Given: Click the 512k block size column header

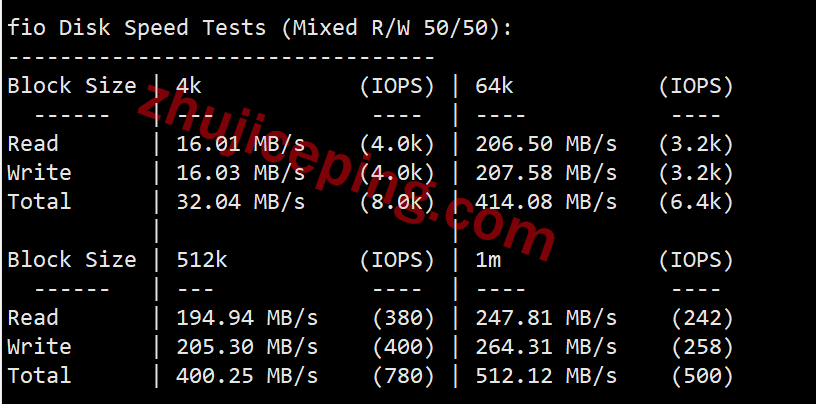Looking at the screenshot, I should point(202,260).
